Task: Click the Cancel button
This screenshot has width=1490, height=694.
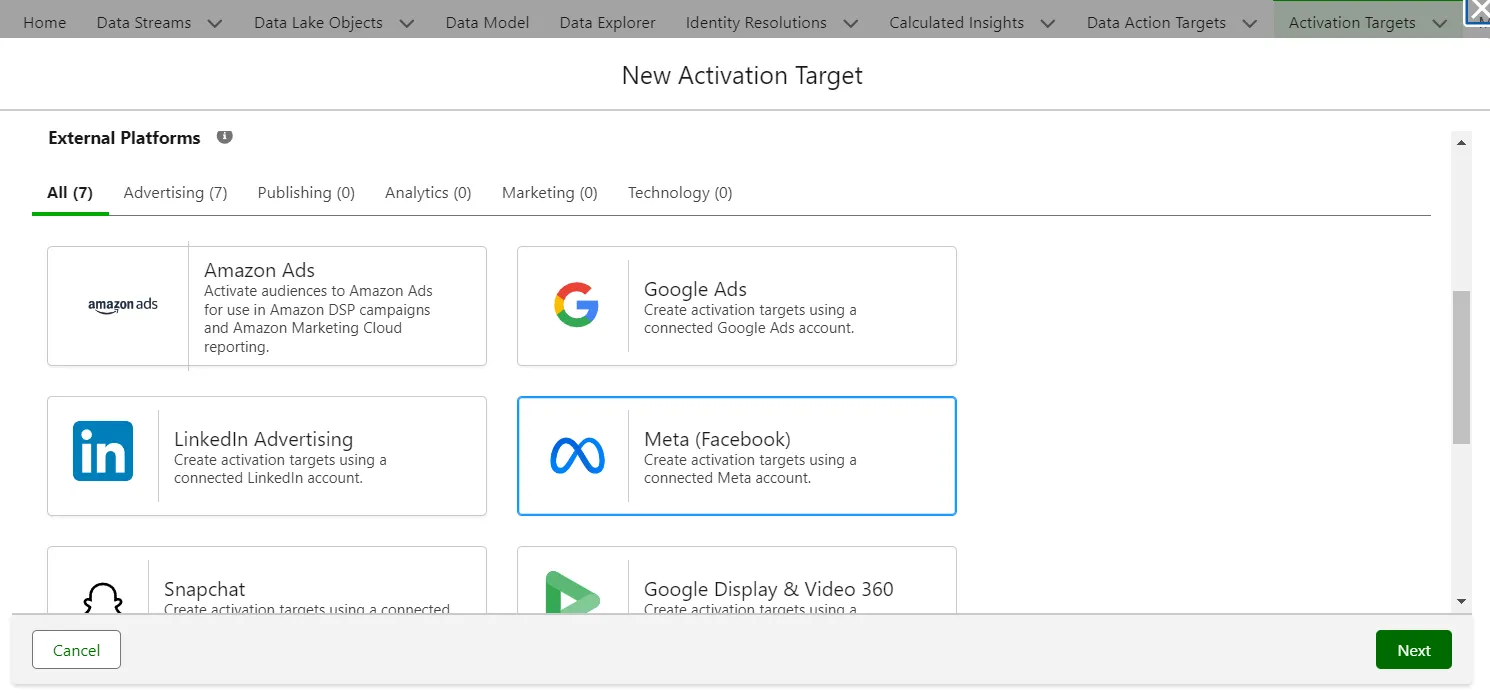Action: point(76,650)
